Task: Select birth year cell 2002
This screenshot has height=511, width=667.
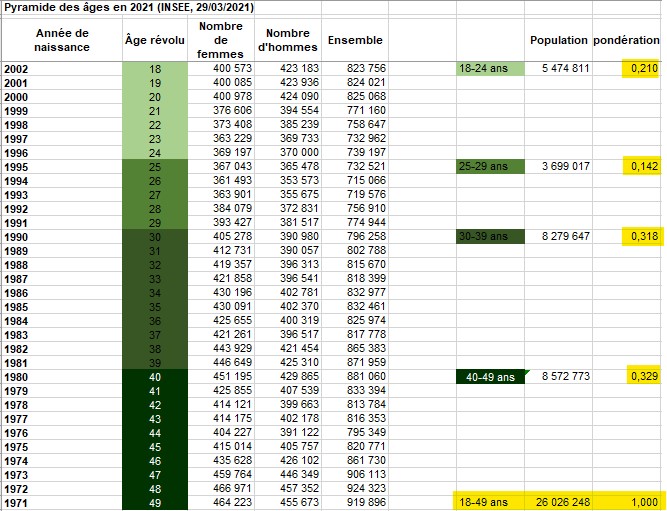Action: click(62, 69)
